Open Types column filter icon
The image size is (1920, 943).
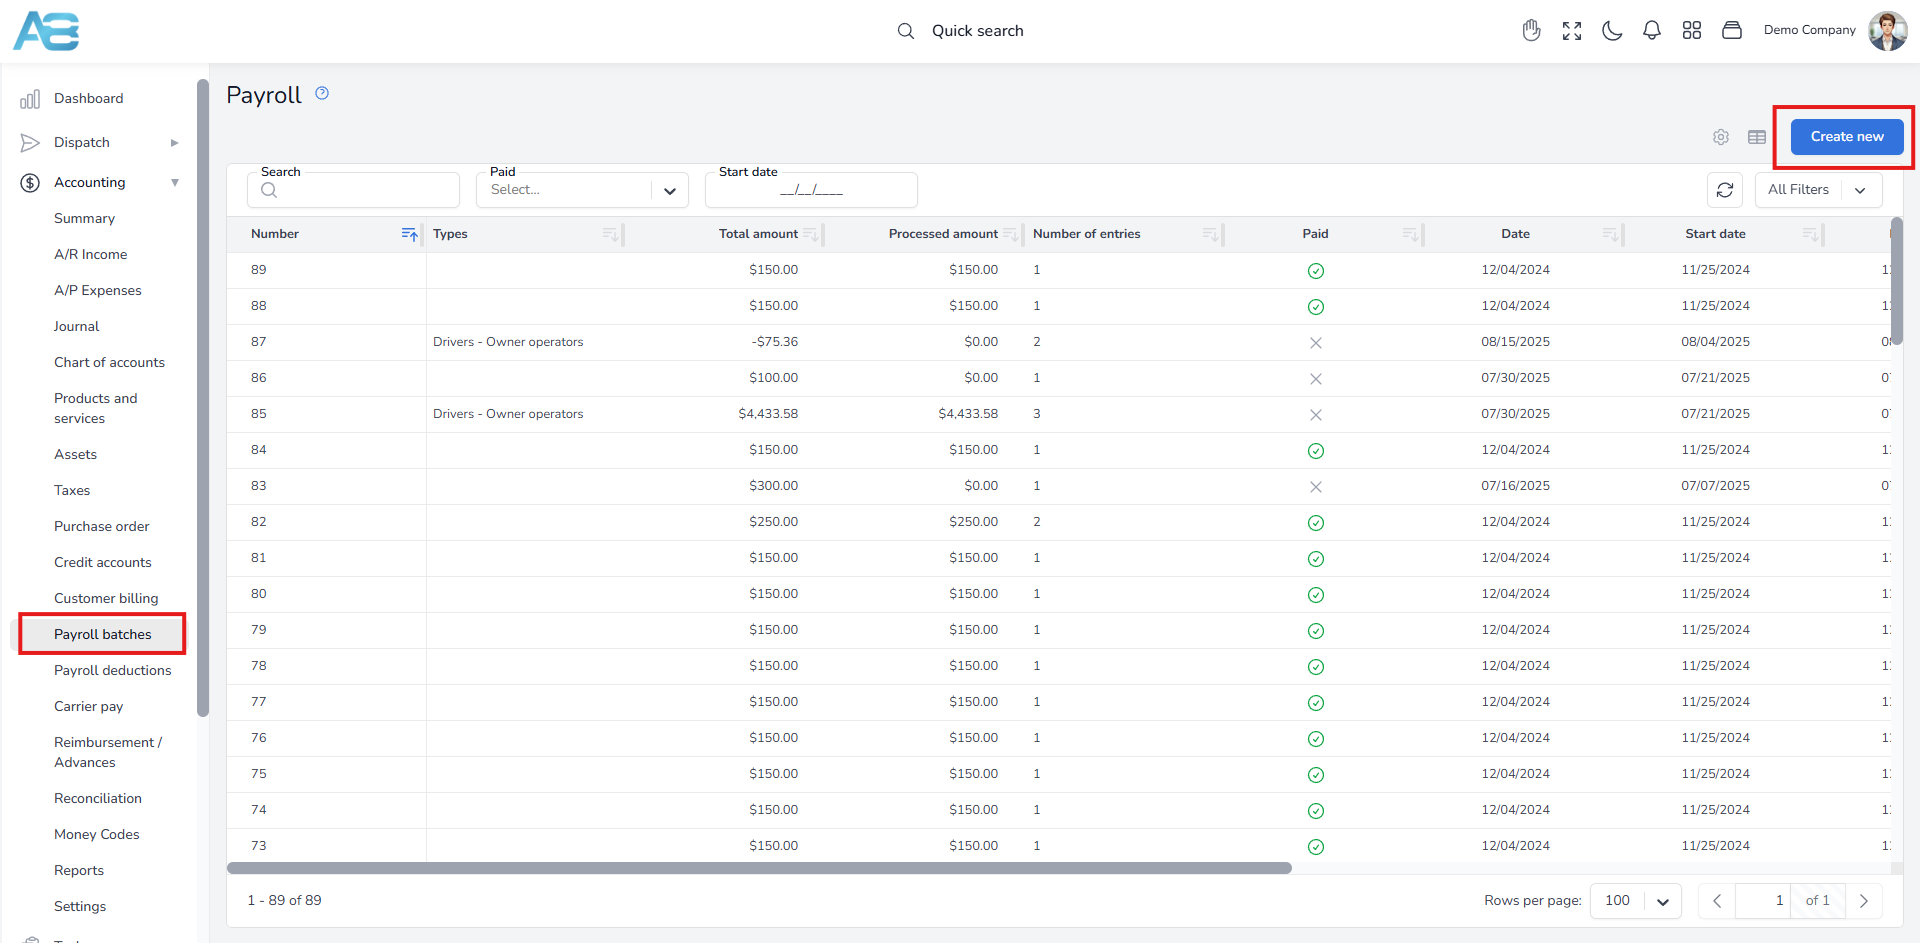click(x=610, y=234)
